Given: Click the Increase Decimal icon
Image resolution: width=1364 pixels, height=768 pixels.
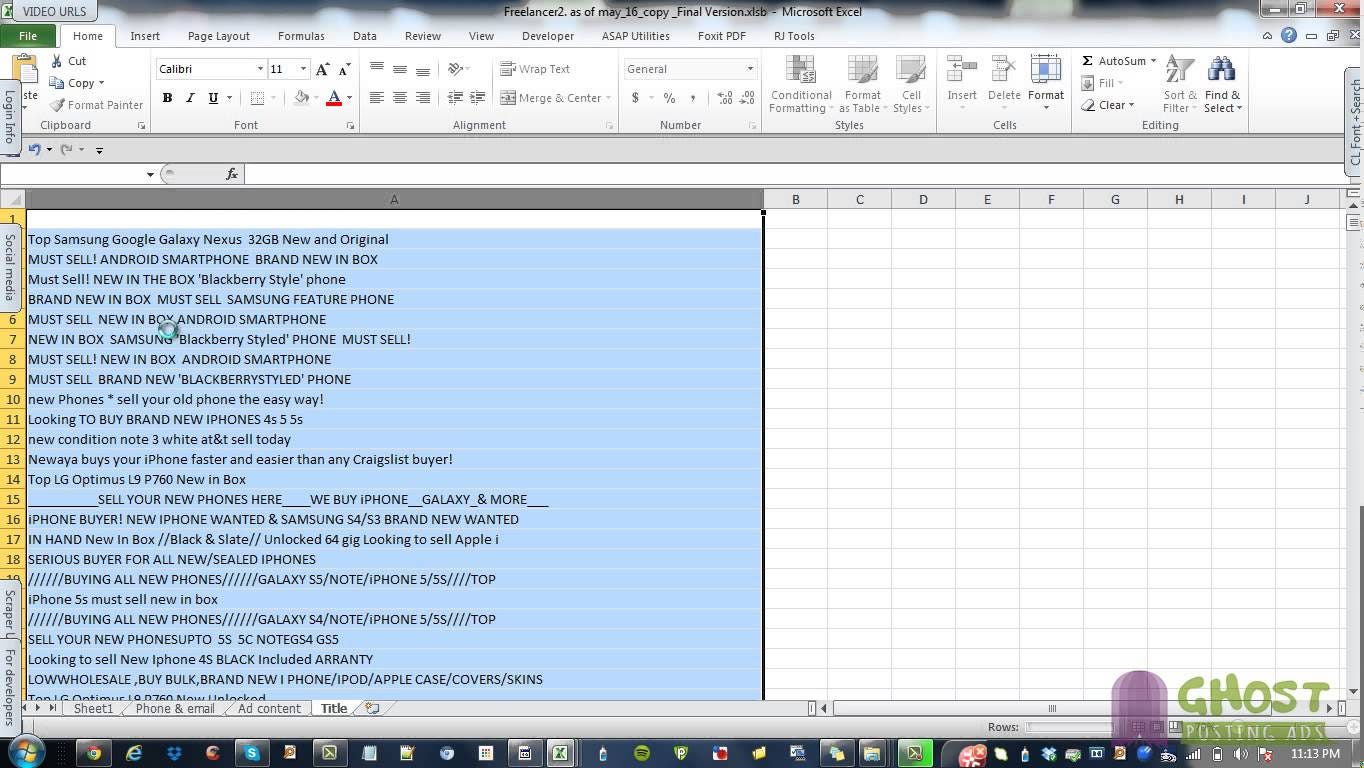Looking at the screenshot, I should (724, 98).
